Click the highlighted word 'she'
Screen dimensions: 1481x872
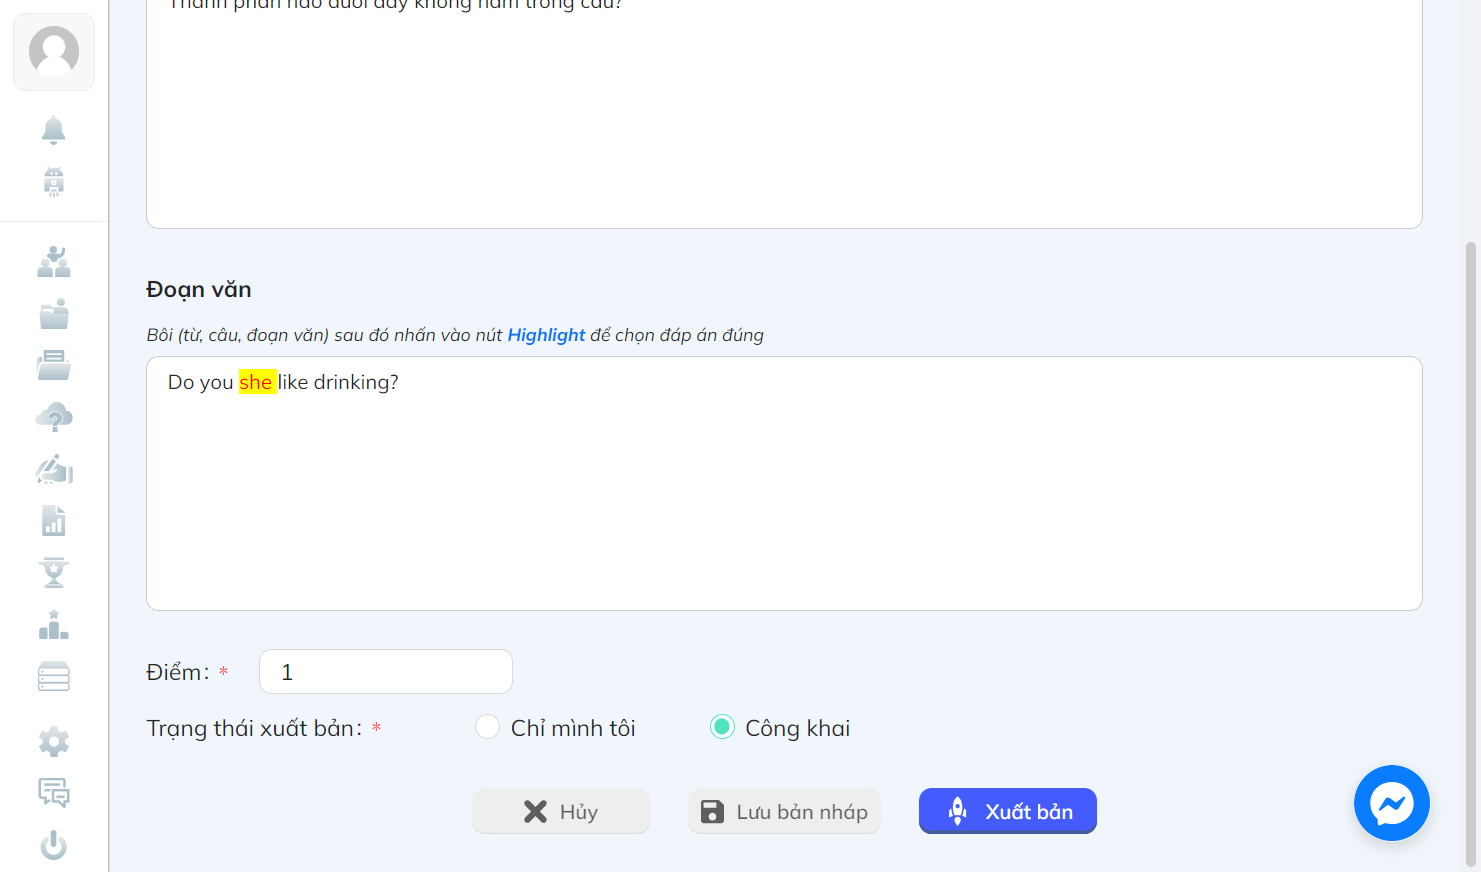pos(256,382)
